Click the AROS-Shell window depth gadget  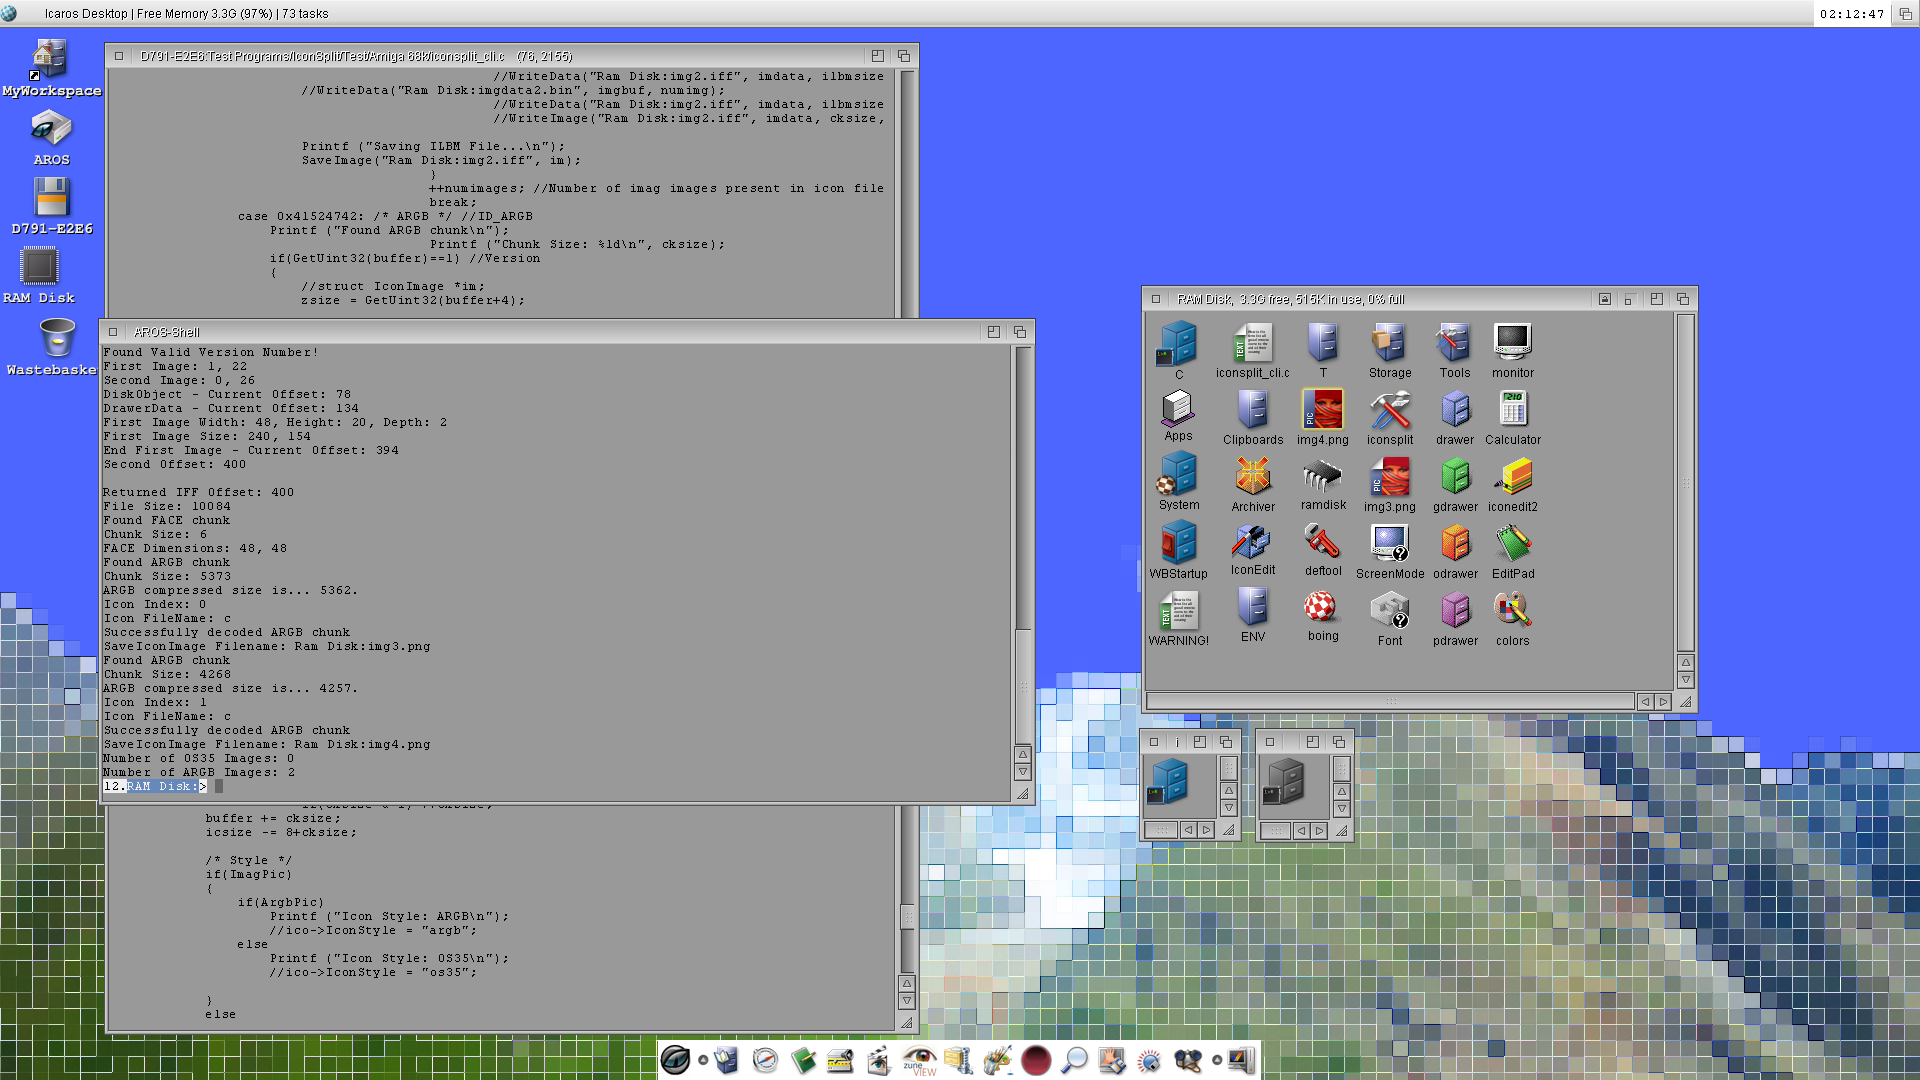[x=1020, y=332]
